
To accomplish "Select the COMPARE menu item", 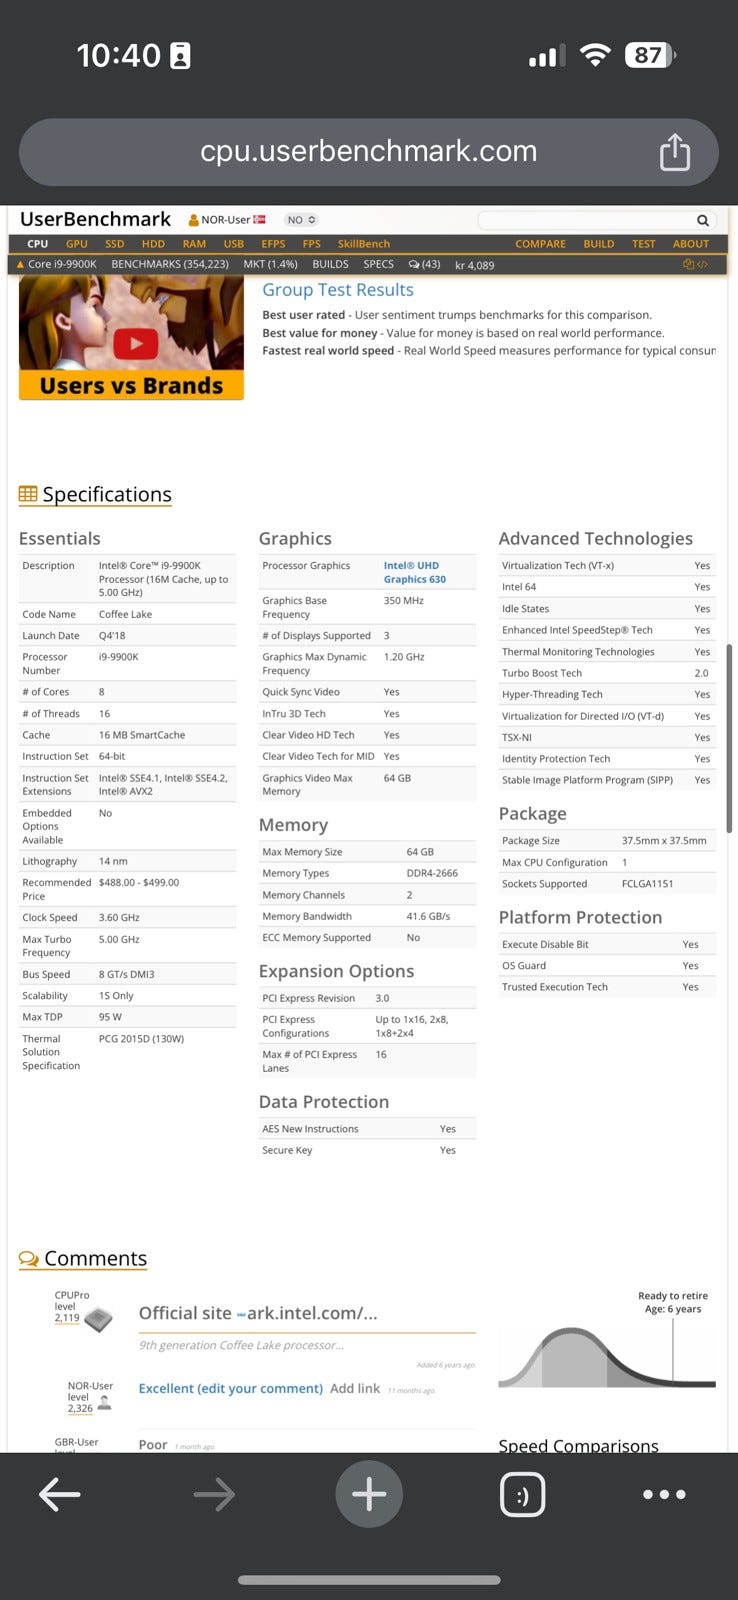I will 540,244.
